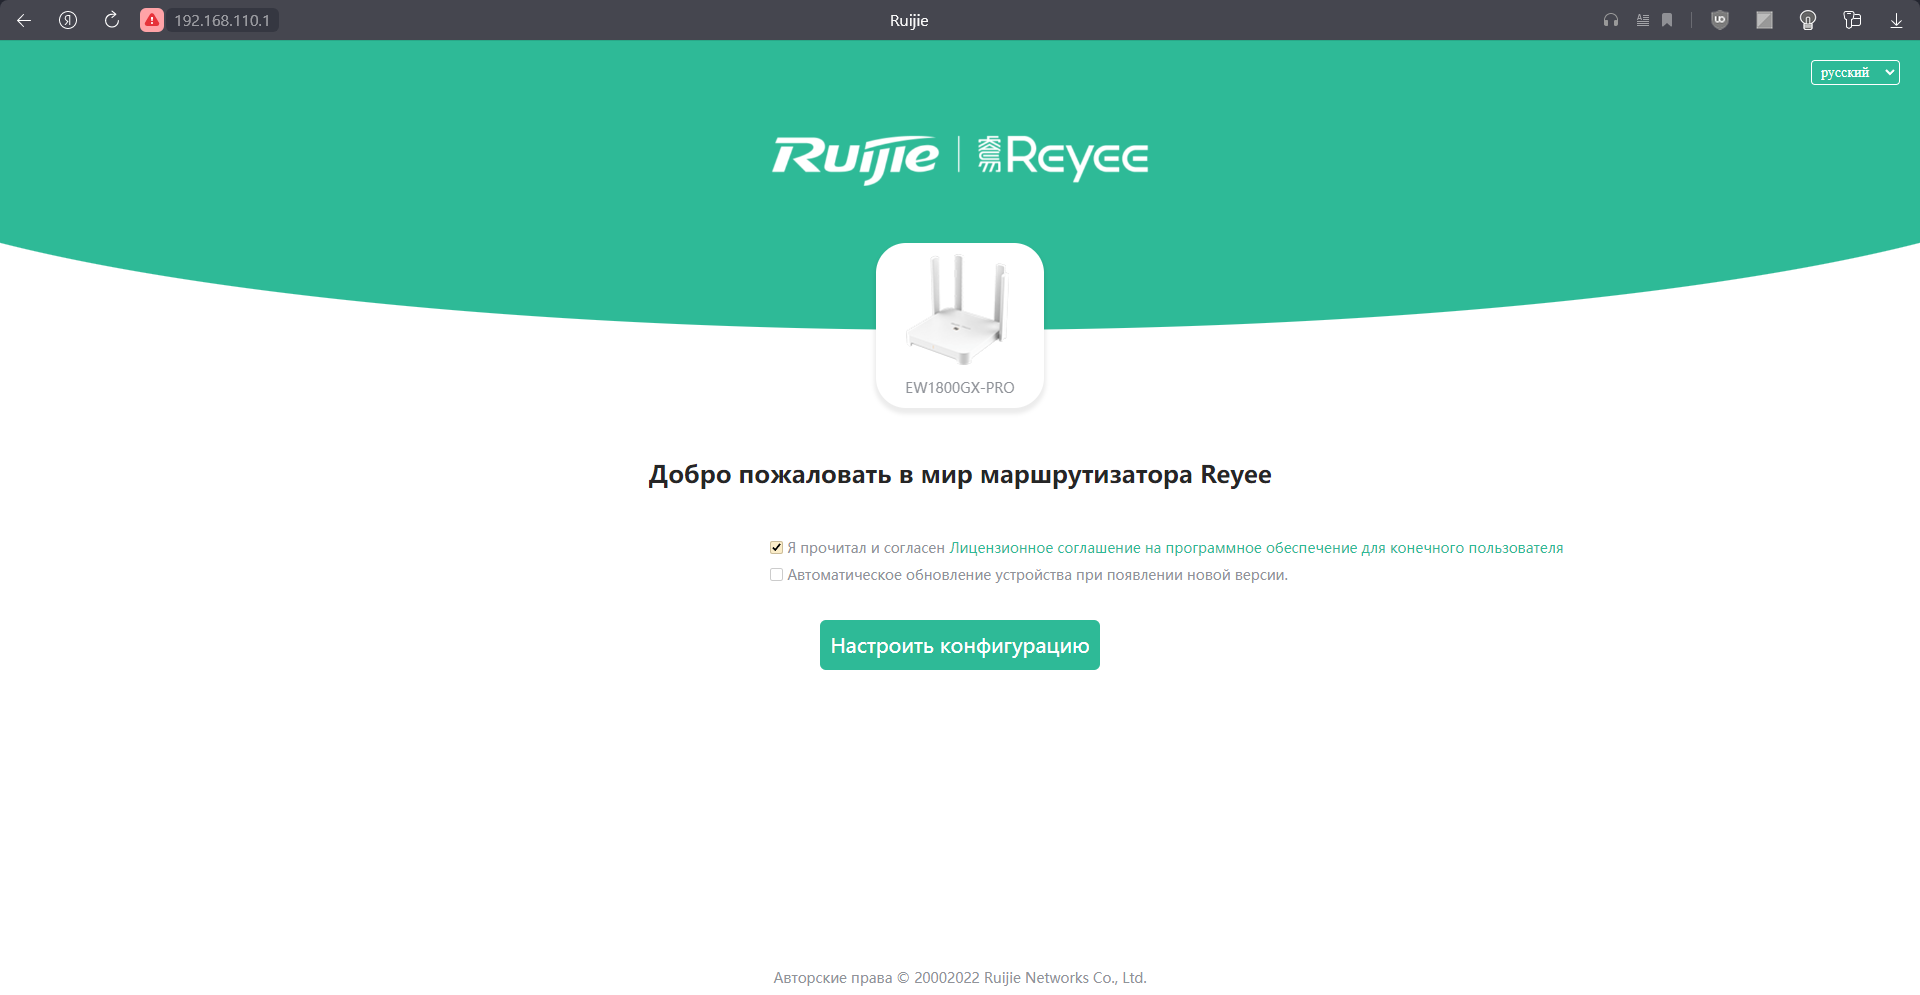
Task: Bookmark this page with the bookmark icon
Action: coord(1667,20)
